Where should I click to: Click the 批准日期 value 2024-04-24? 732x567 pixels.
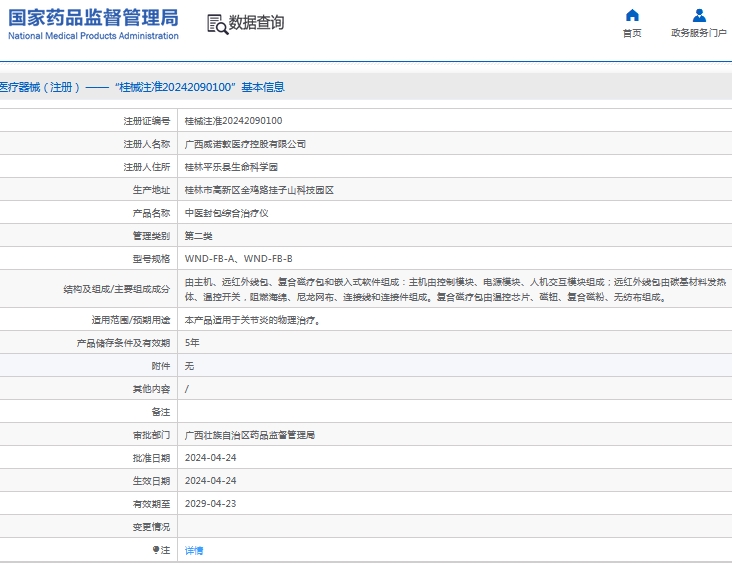tap(211, 458)
